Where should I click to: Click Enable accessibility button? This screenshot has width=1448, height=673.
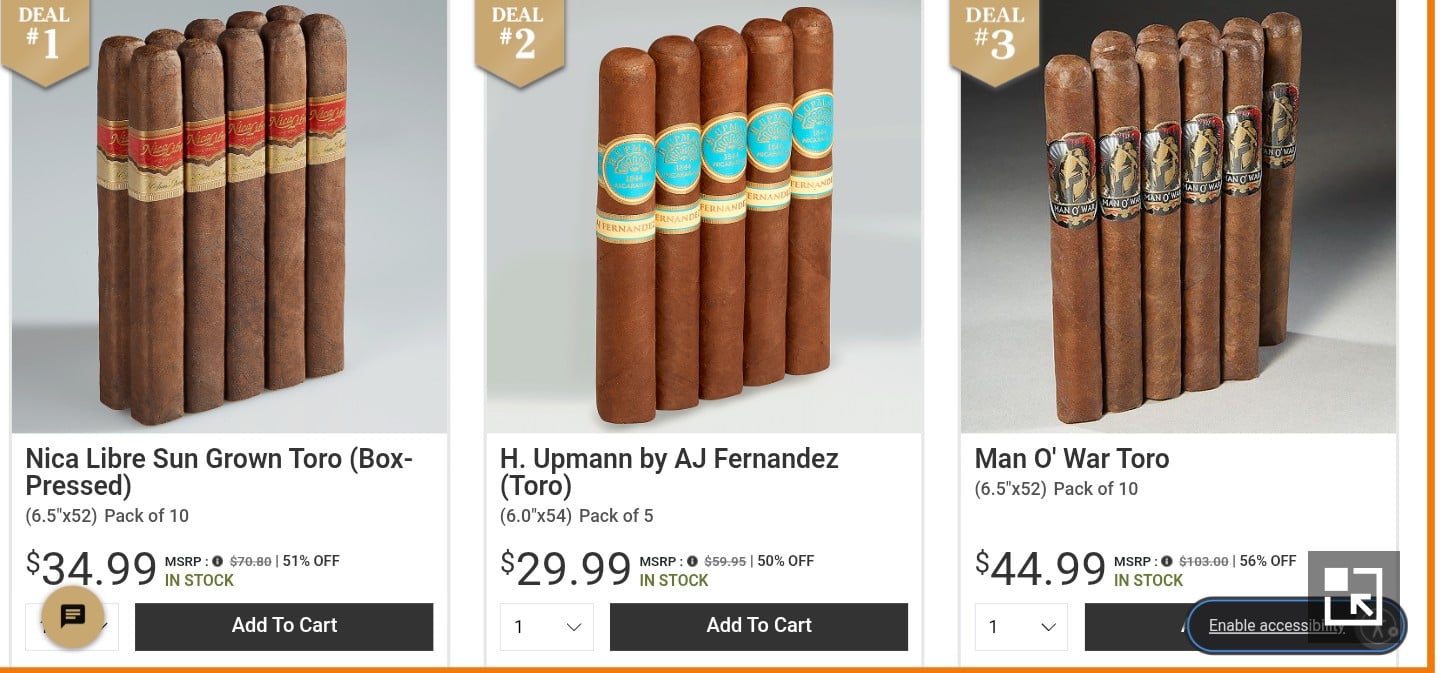(x=1296, y=627)
